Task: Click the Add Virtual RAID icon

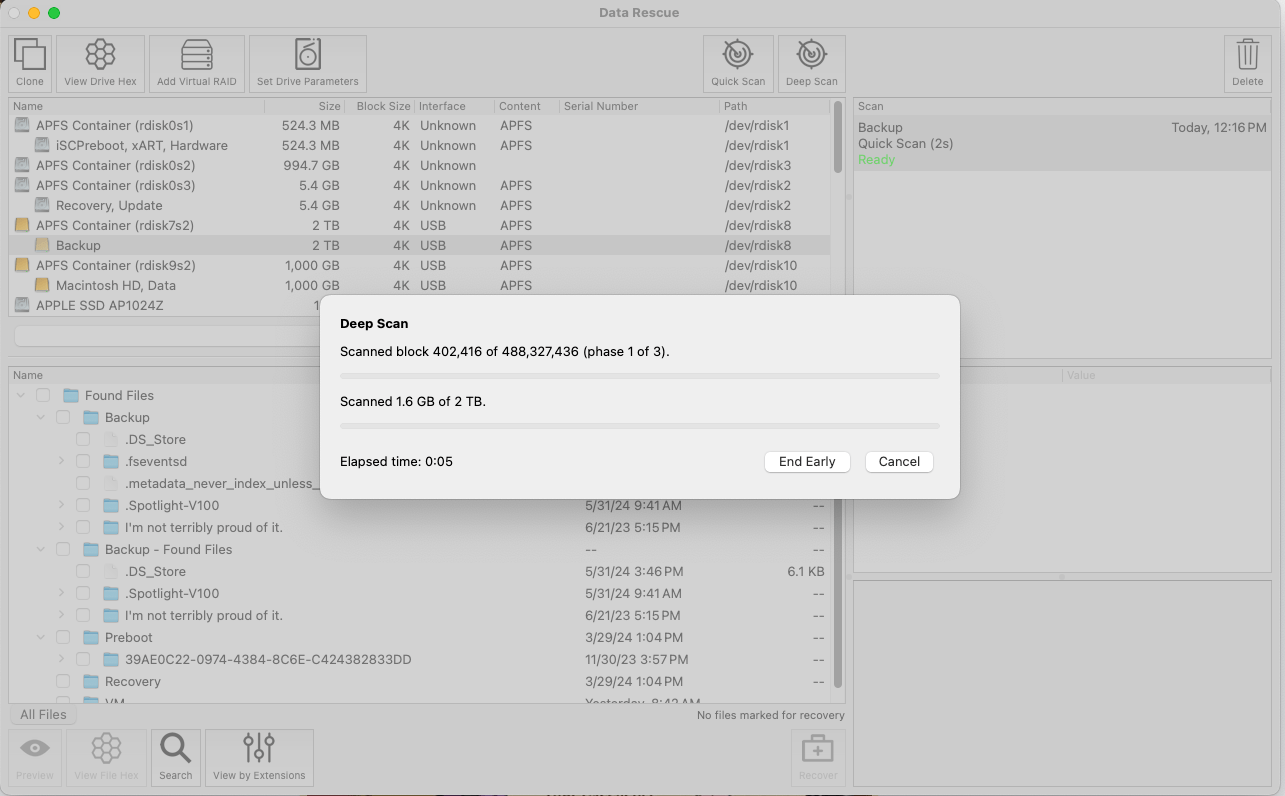Action: [x=196, y=62]
